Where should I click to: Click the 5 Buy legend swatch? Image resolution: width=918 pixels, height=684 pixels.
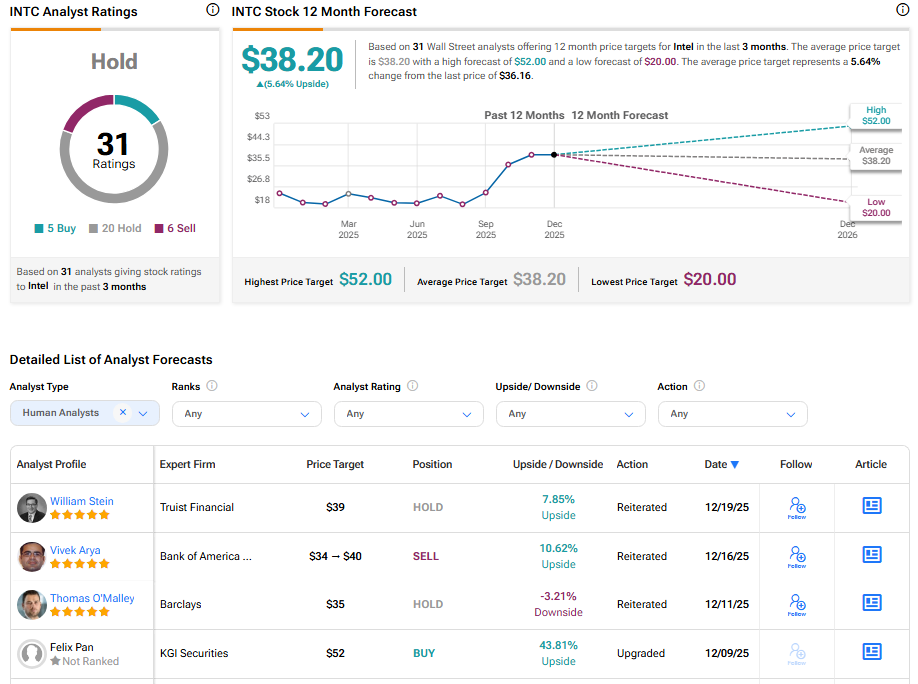click(38, 229)
